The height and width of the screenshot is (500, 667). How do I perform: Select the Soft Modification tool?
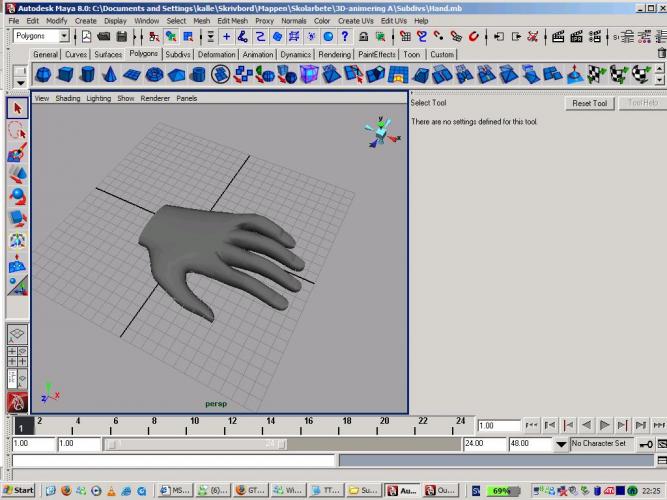17,264
